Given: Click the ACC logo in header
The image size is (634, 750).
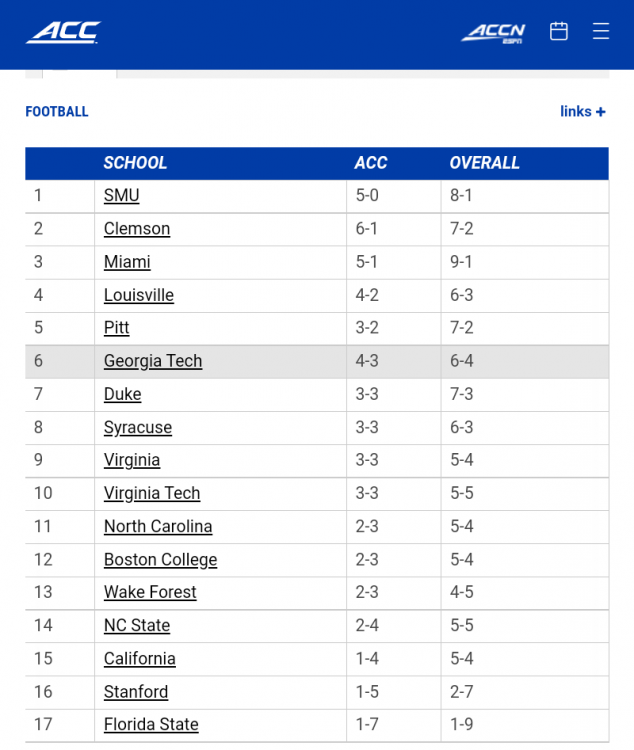Looking at the screenshot, I should (63, 32).
